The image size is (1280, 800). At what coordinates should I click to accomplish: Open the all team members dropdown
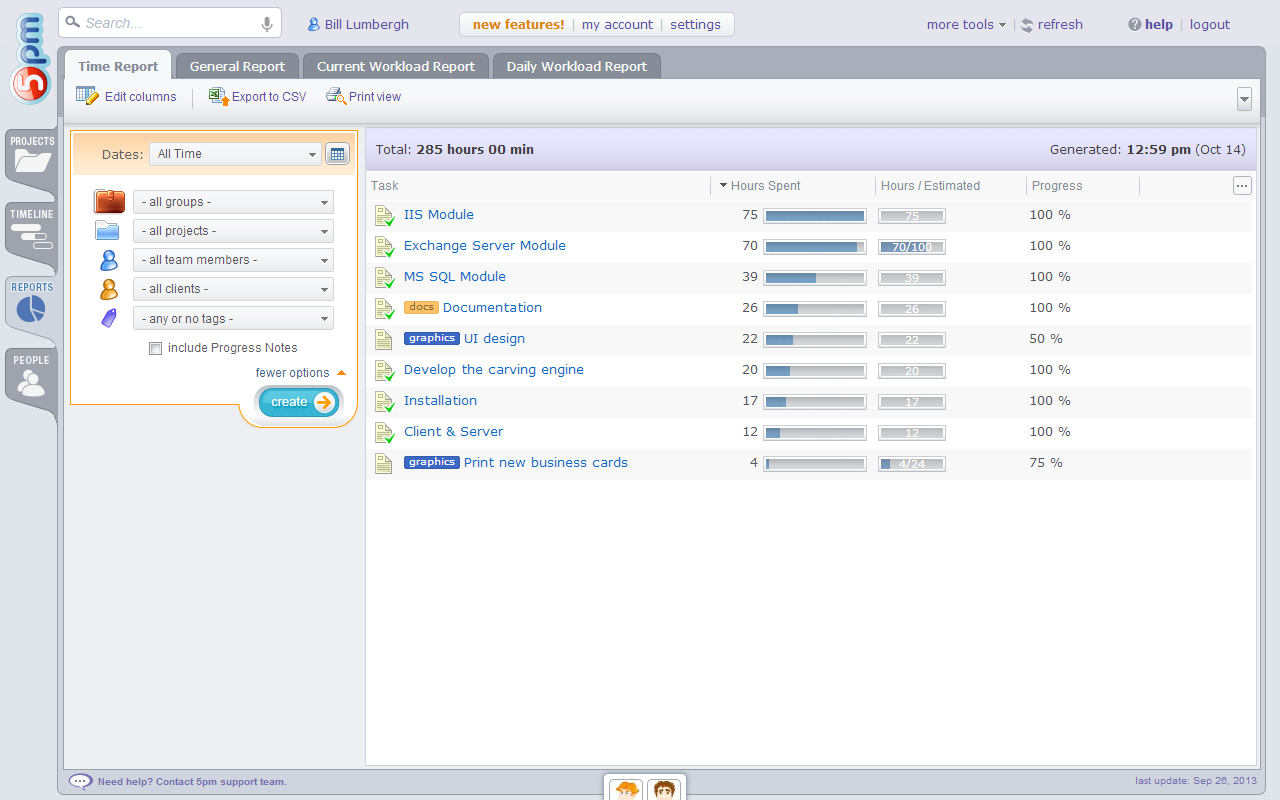point(233,260)
